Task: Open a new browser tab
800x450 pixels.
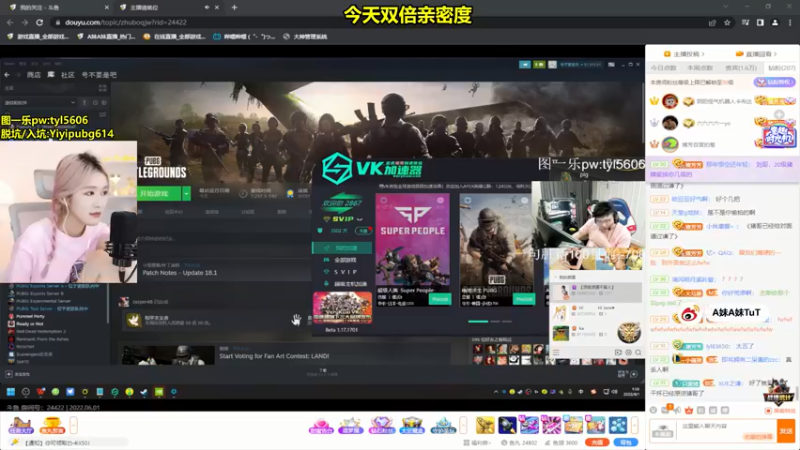Action: 234,7
